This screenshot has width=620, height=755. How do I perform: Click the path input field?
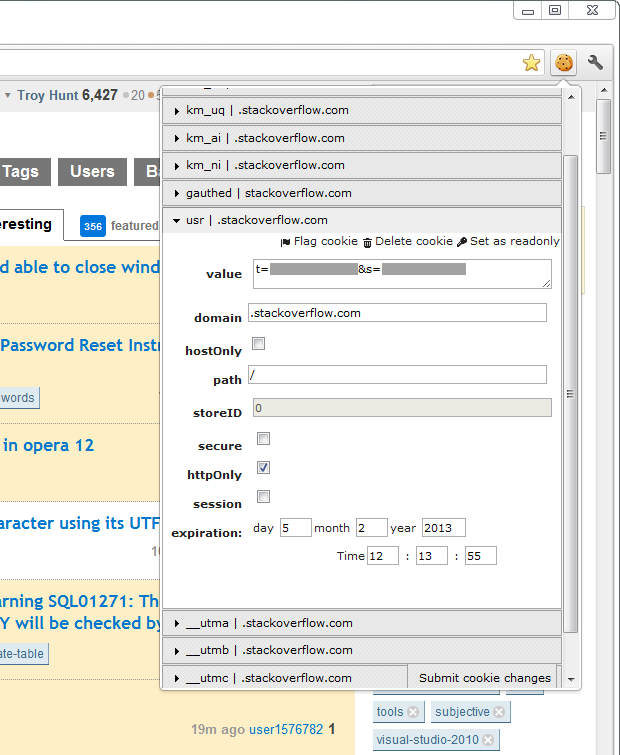(397, 375)
